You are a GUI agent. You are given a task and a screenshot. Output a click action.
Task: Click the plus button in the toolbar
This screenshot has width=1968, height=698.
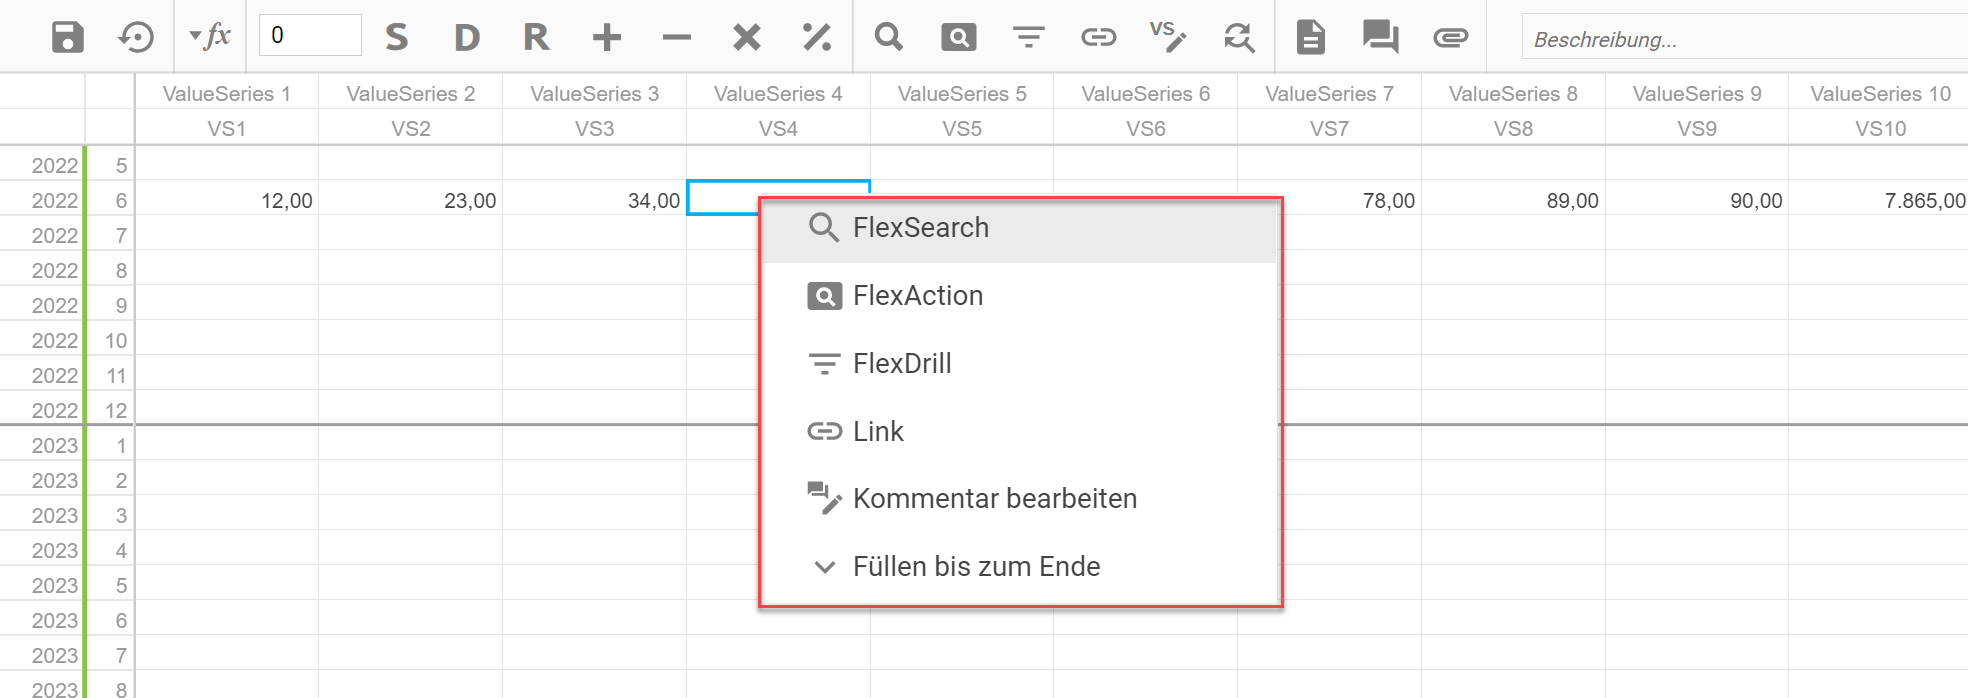pyautogui.click(x=605, y=36)
